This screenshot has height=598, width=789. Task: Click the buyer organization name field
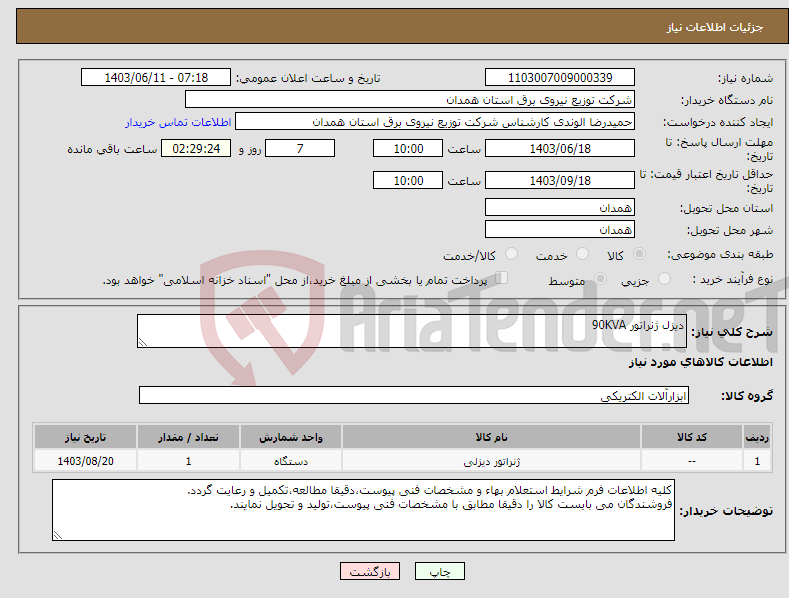click(x=410, y=100)
